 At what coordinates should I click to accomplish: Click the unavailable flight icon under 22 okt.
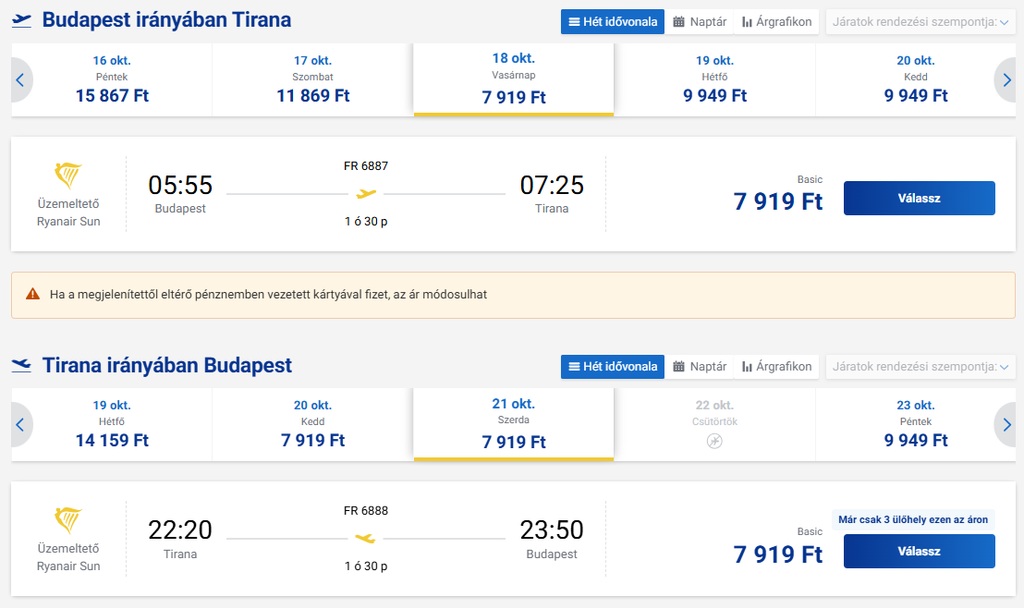[714, 441]
